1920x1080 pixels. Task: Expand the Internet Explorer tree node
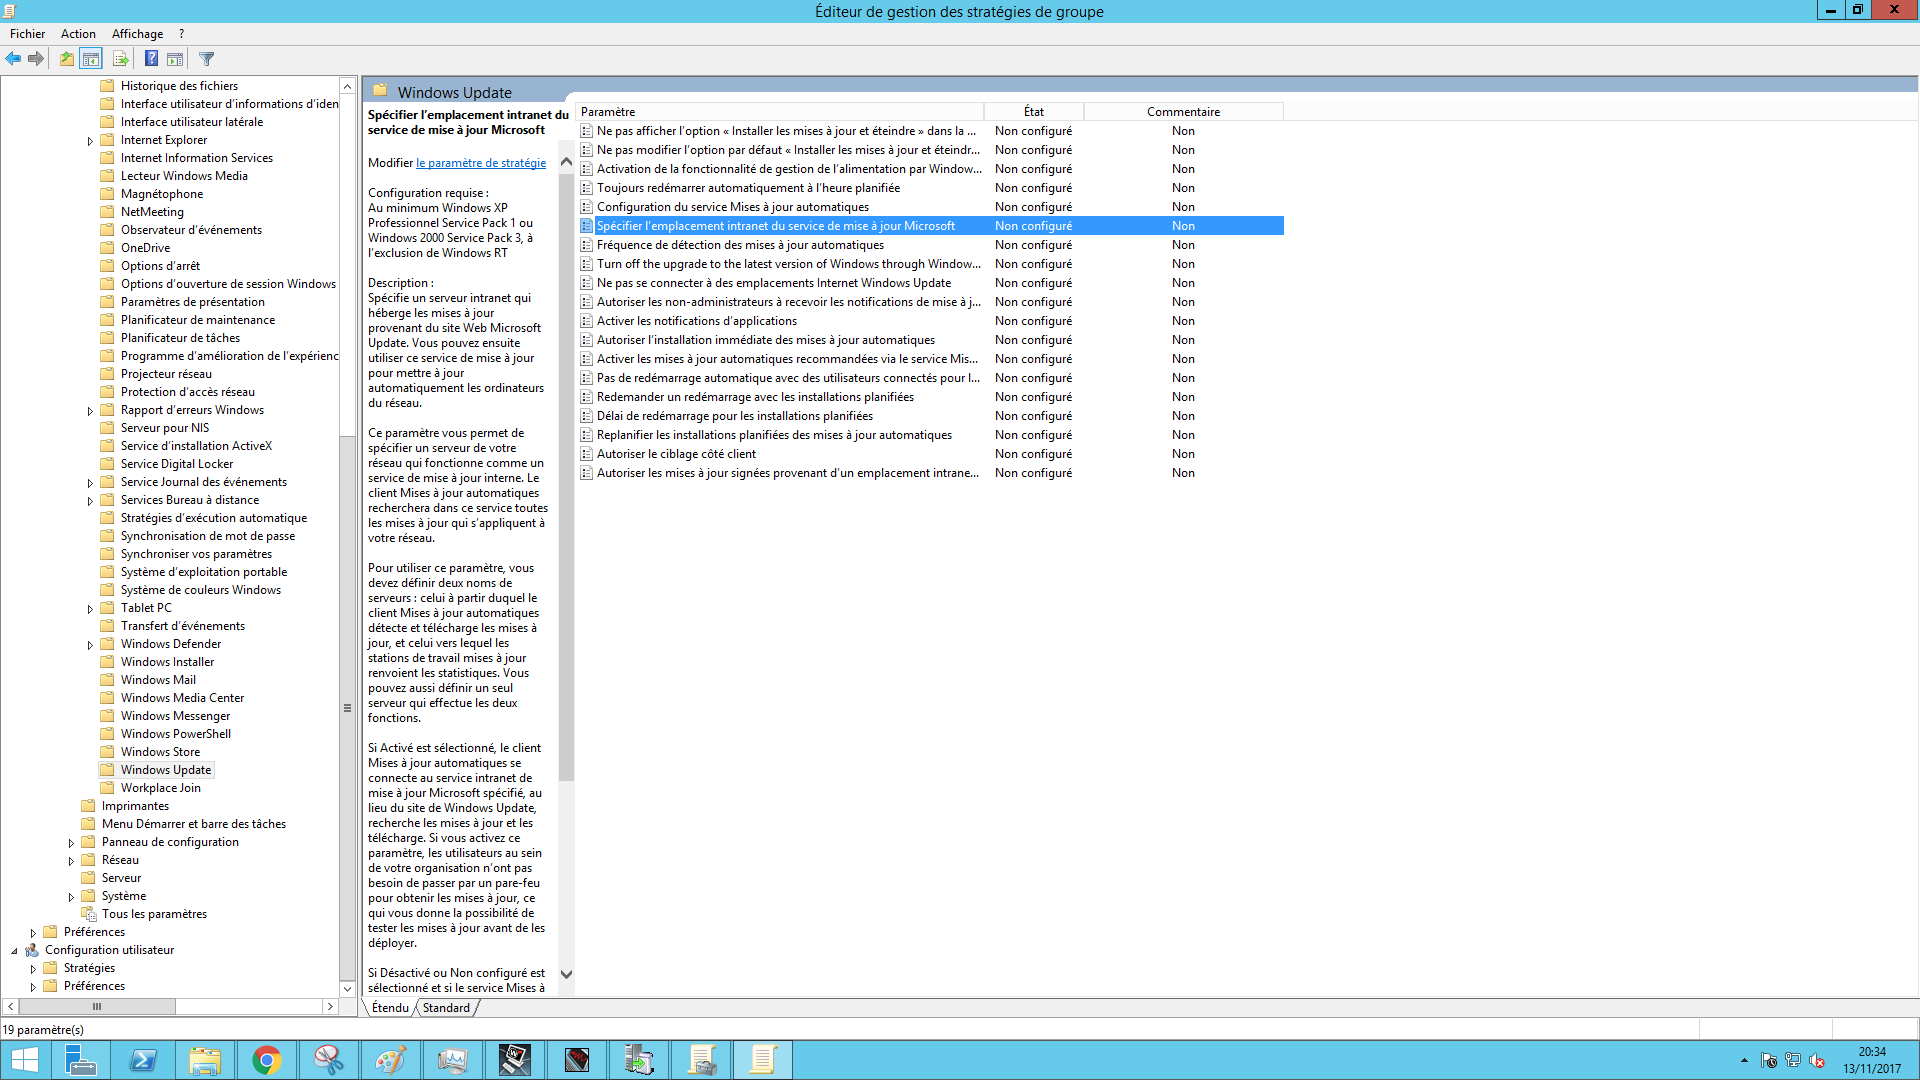pos(90,141)
